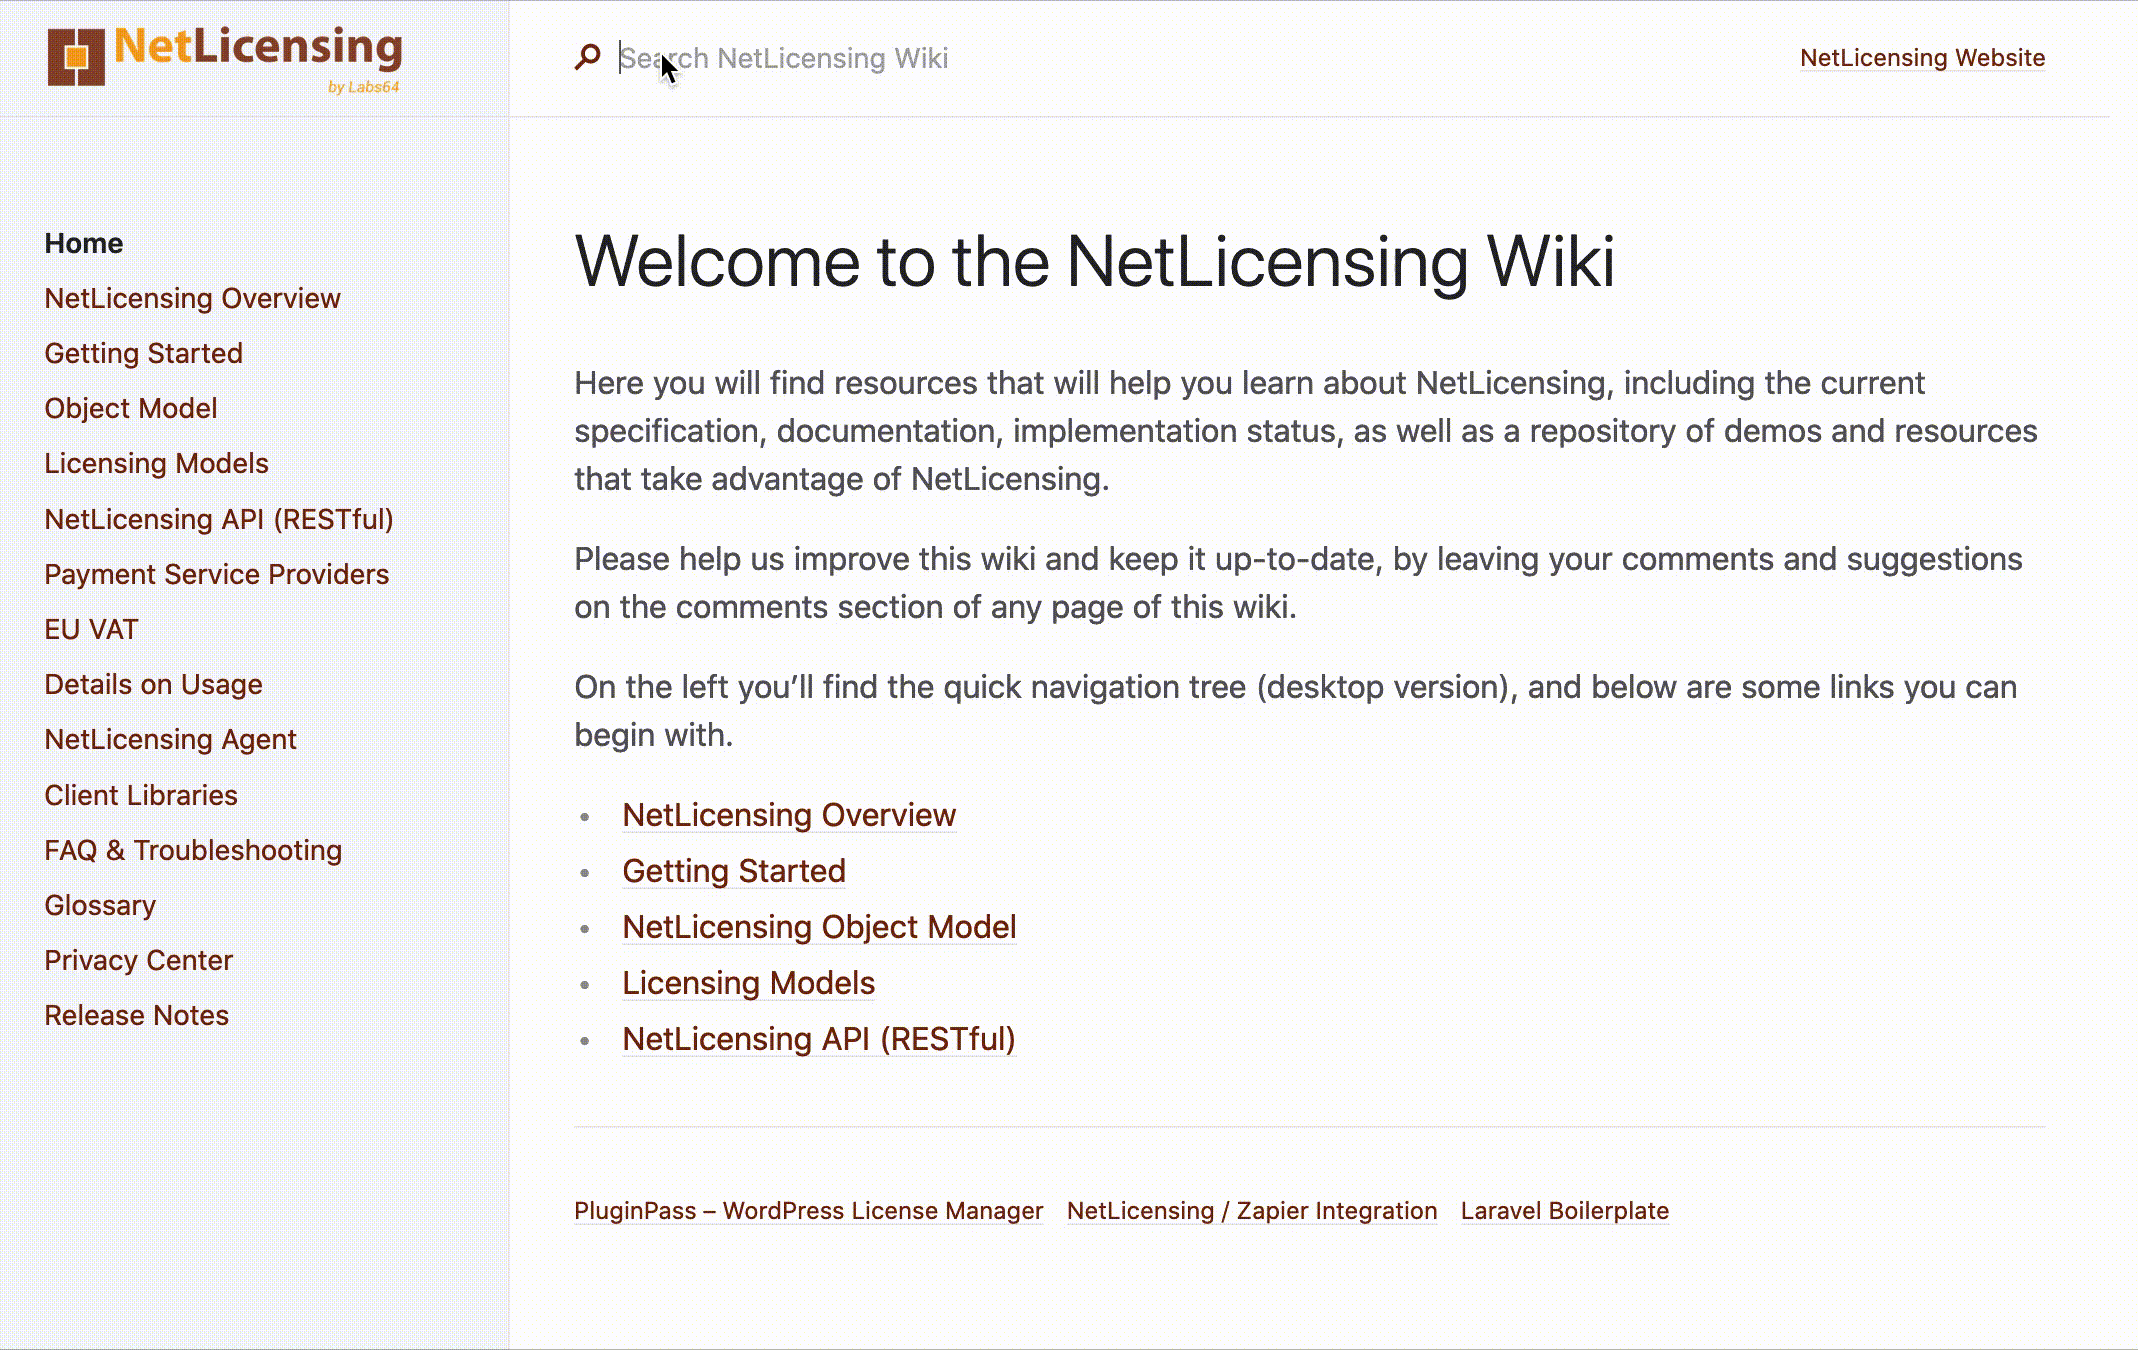Go to Getting Started in the sidebar
Image resolution: width=2138 pixels, height=1350 pixels.
(x=144, y=353)
